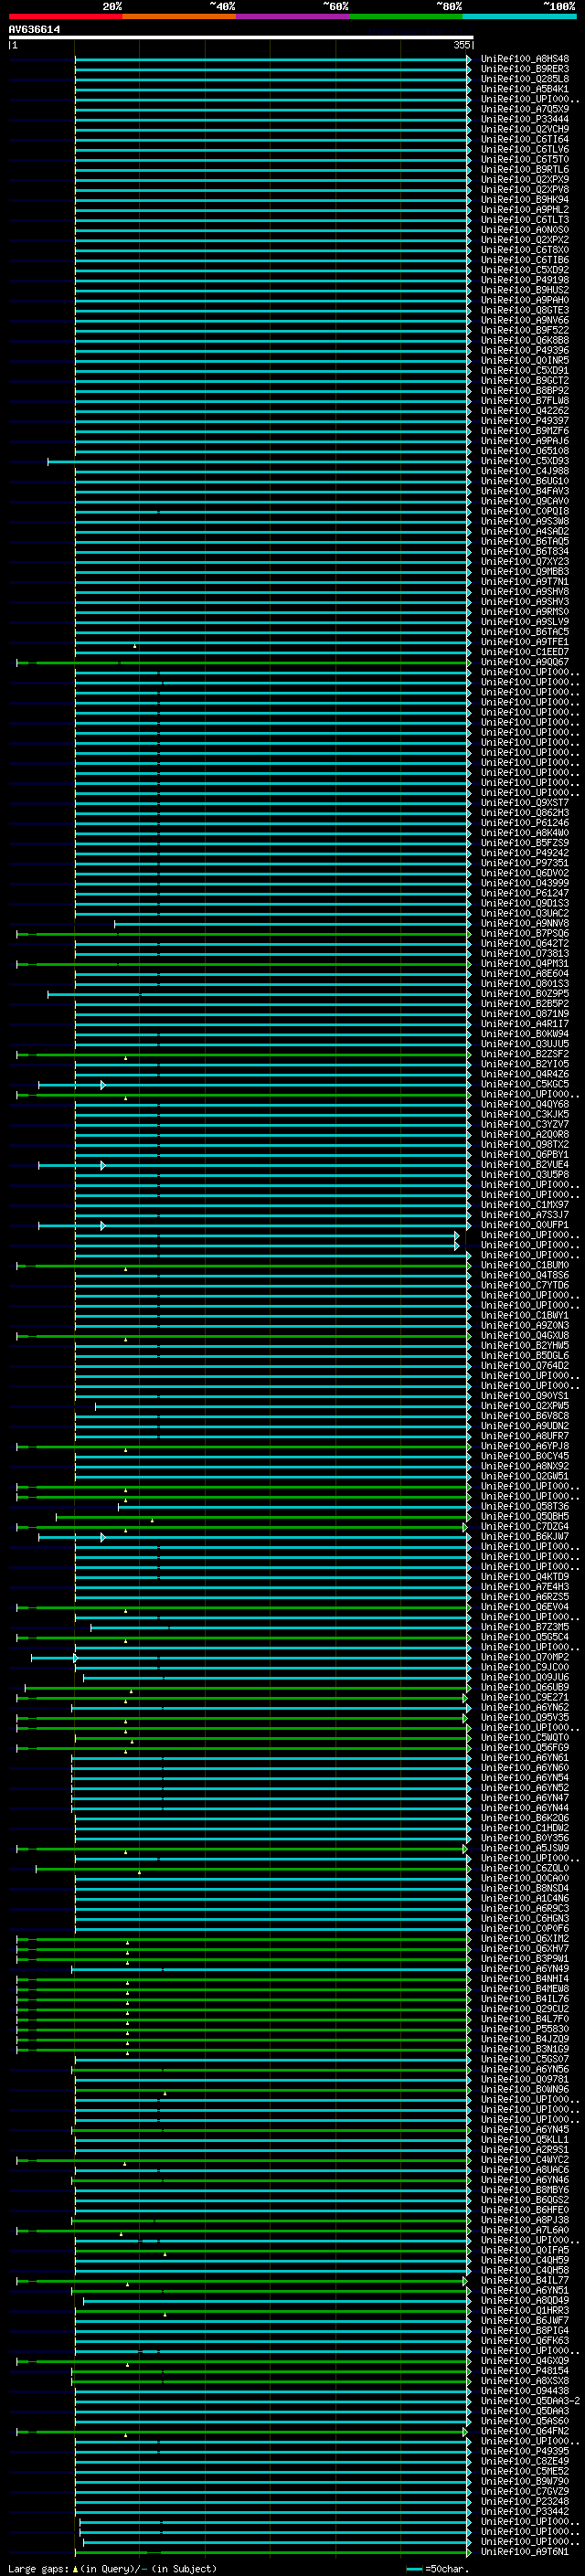Click the UniRef100_B9GCT2 label

click(x=524, y=380)
